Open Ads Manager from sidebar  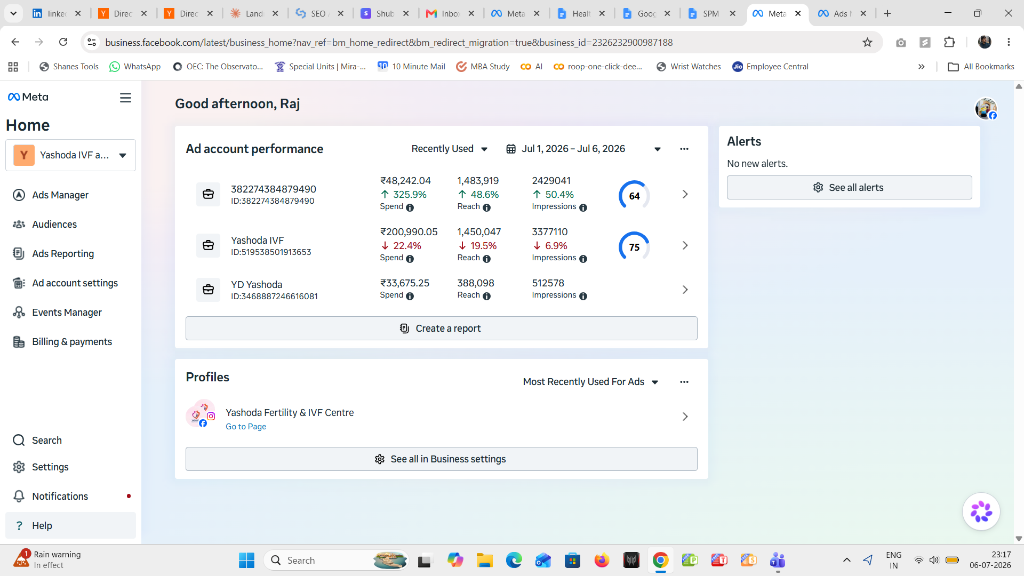coord(60,195)
